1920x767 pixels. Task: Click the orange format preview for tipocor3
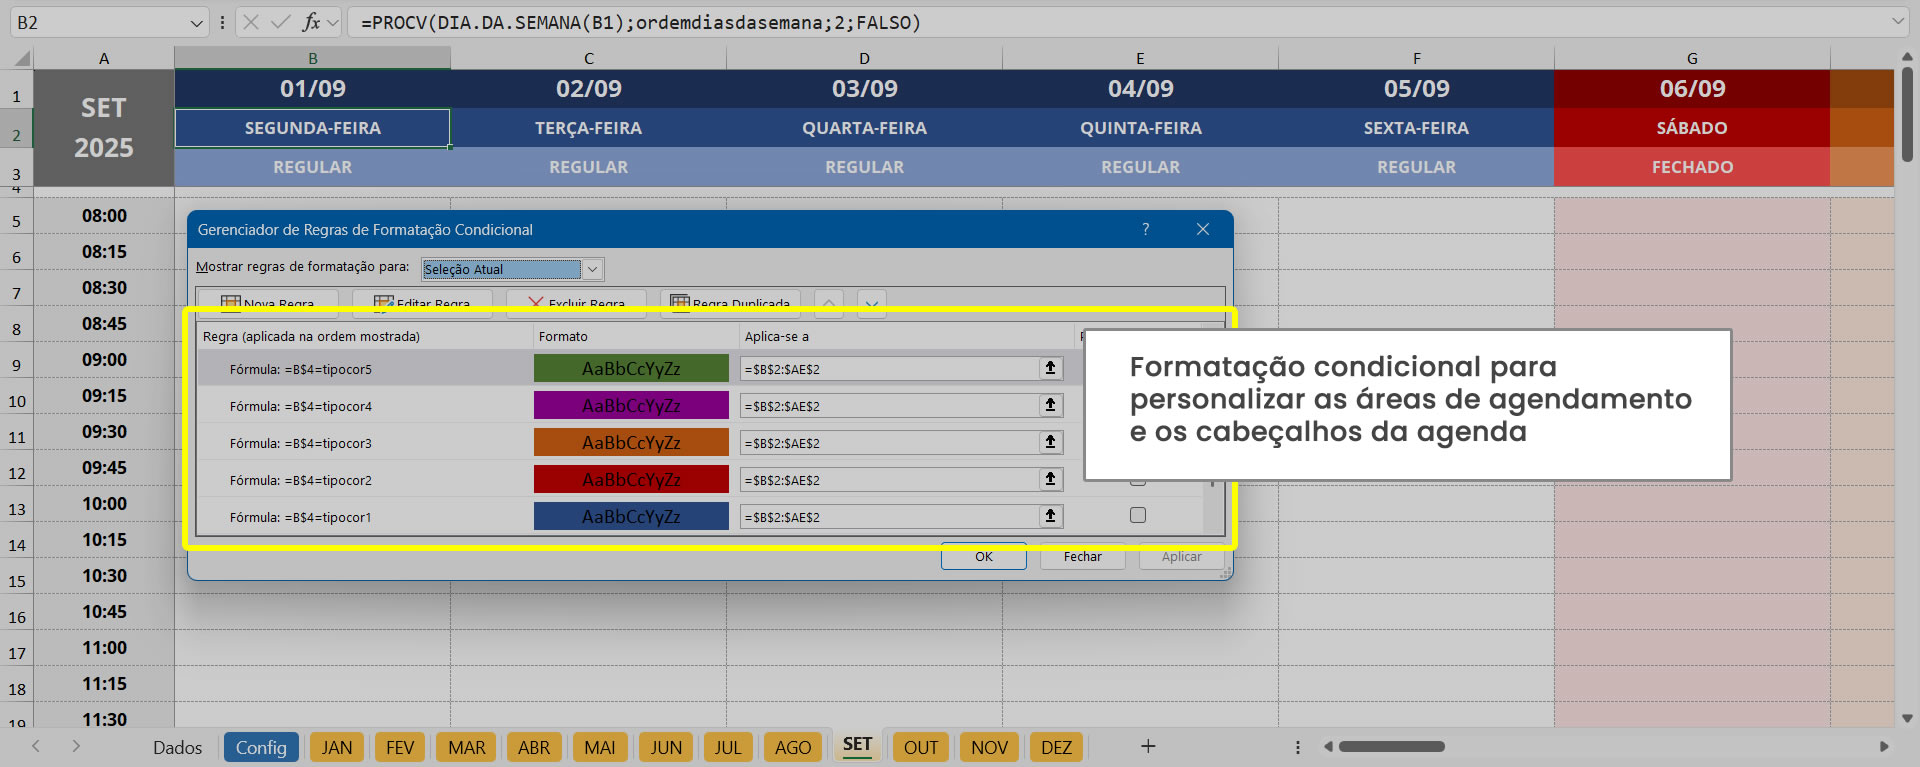click(631, 442)
